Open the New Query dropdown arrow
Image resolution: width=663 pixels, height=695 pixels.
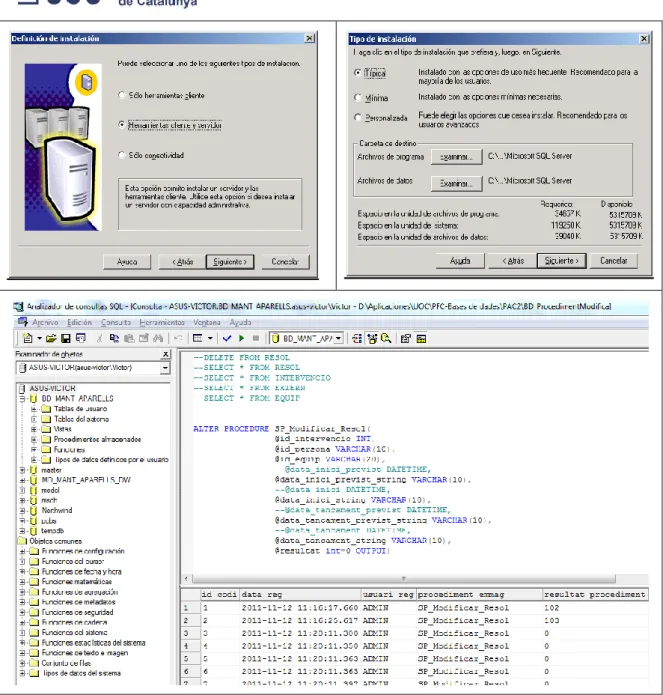click(39, 339)
